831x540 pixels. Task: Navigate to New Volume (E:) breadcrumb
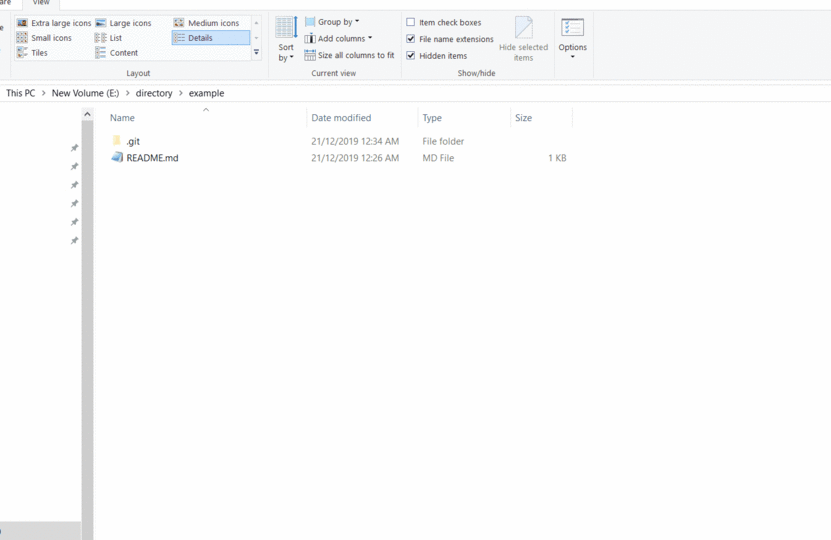click(85, 93)
